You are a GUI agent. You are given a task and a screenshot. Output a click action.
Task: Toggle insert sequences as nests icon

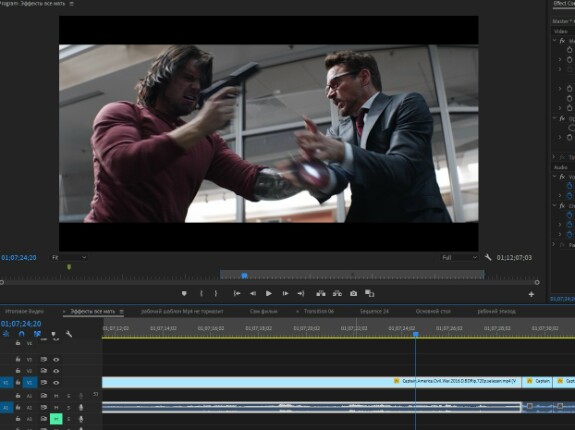tap(6, 334)
